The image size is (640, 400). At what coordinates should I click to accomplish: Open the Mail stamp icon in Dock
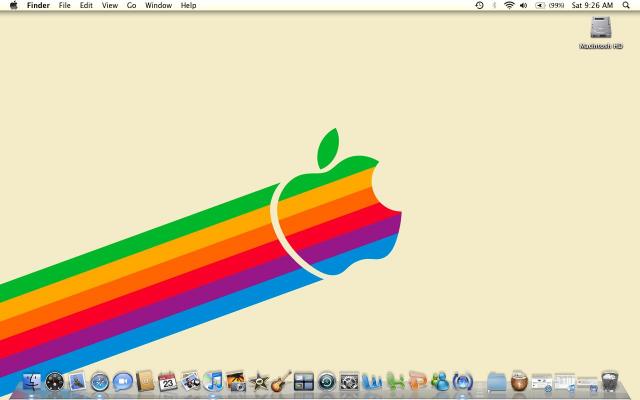(x=77, y=382)
